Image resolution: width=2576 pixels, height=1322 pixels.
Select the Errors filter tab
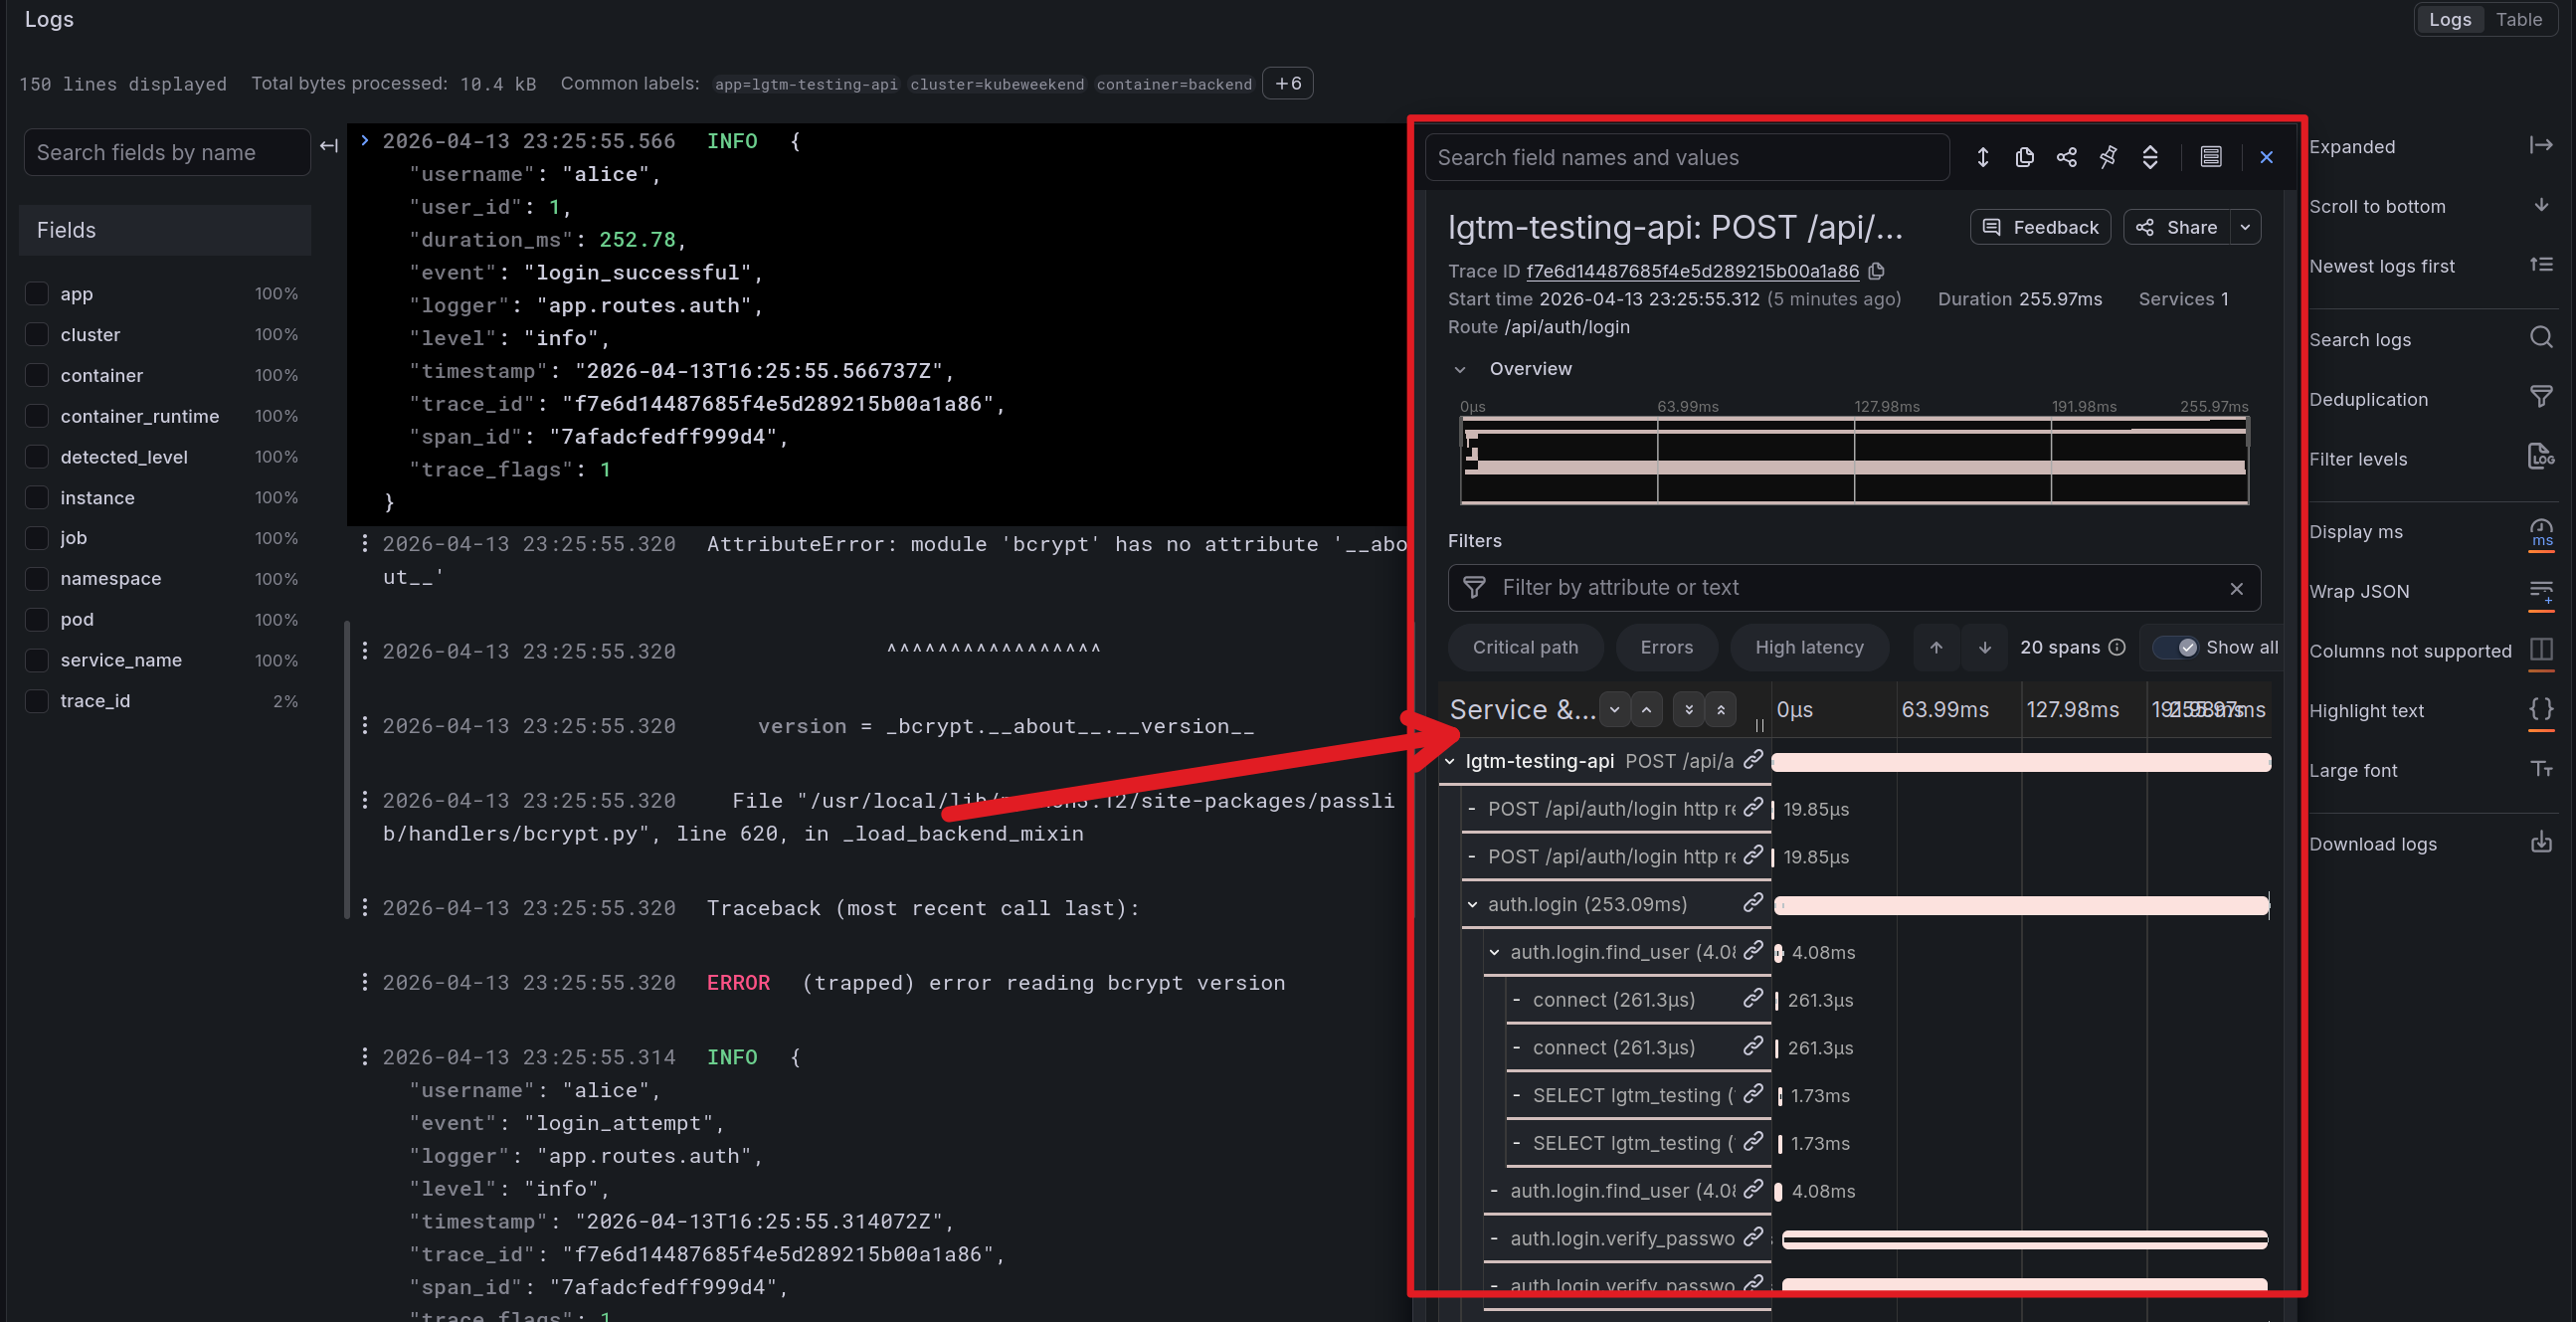1666,647
